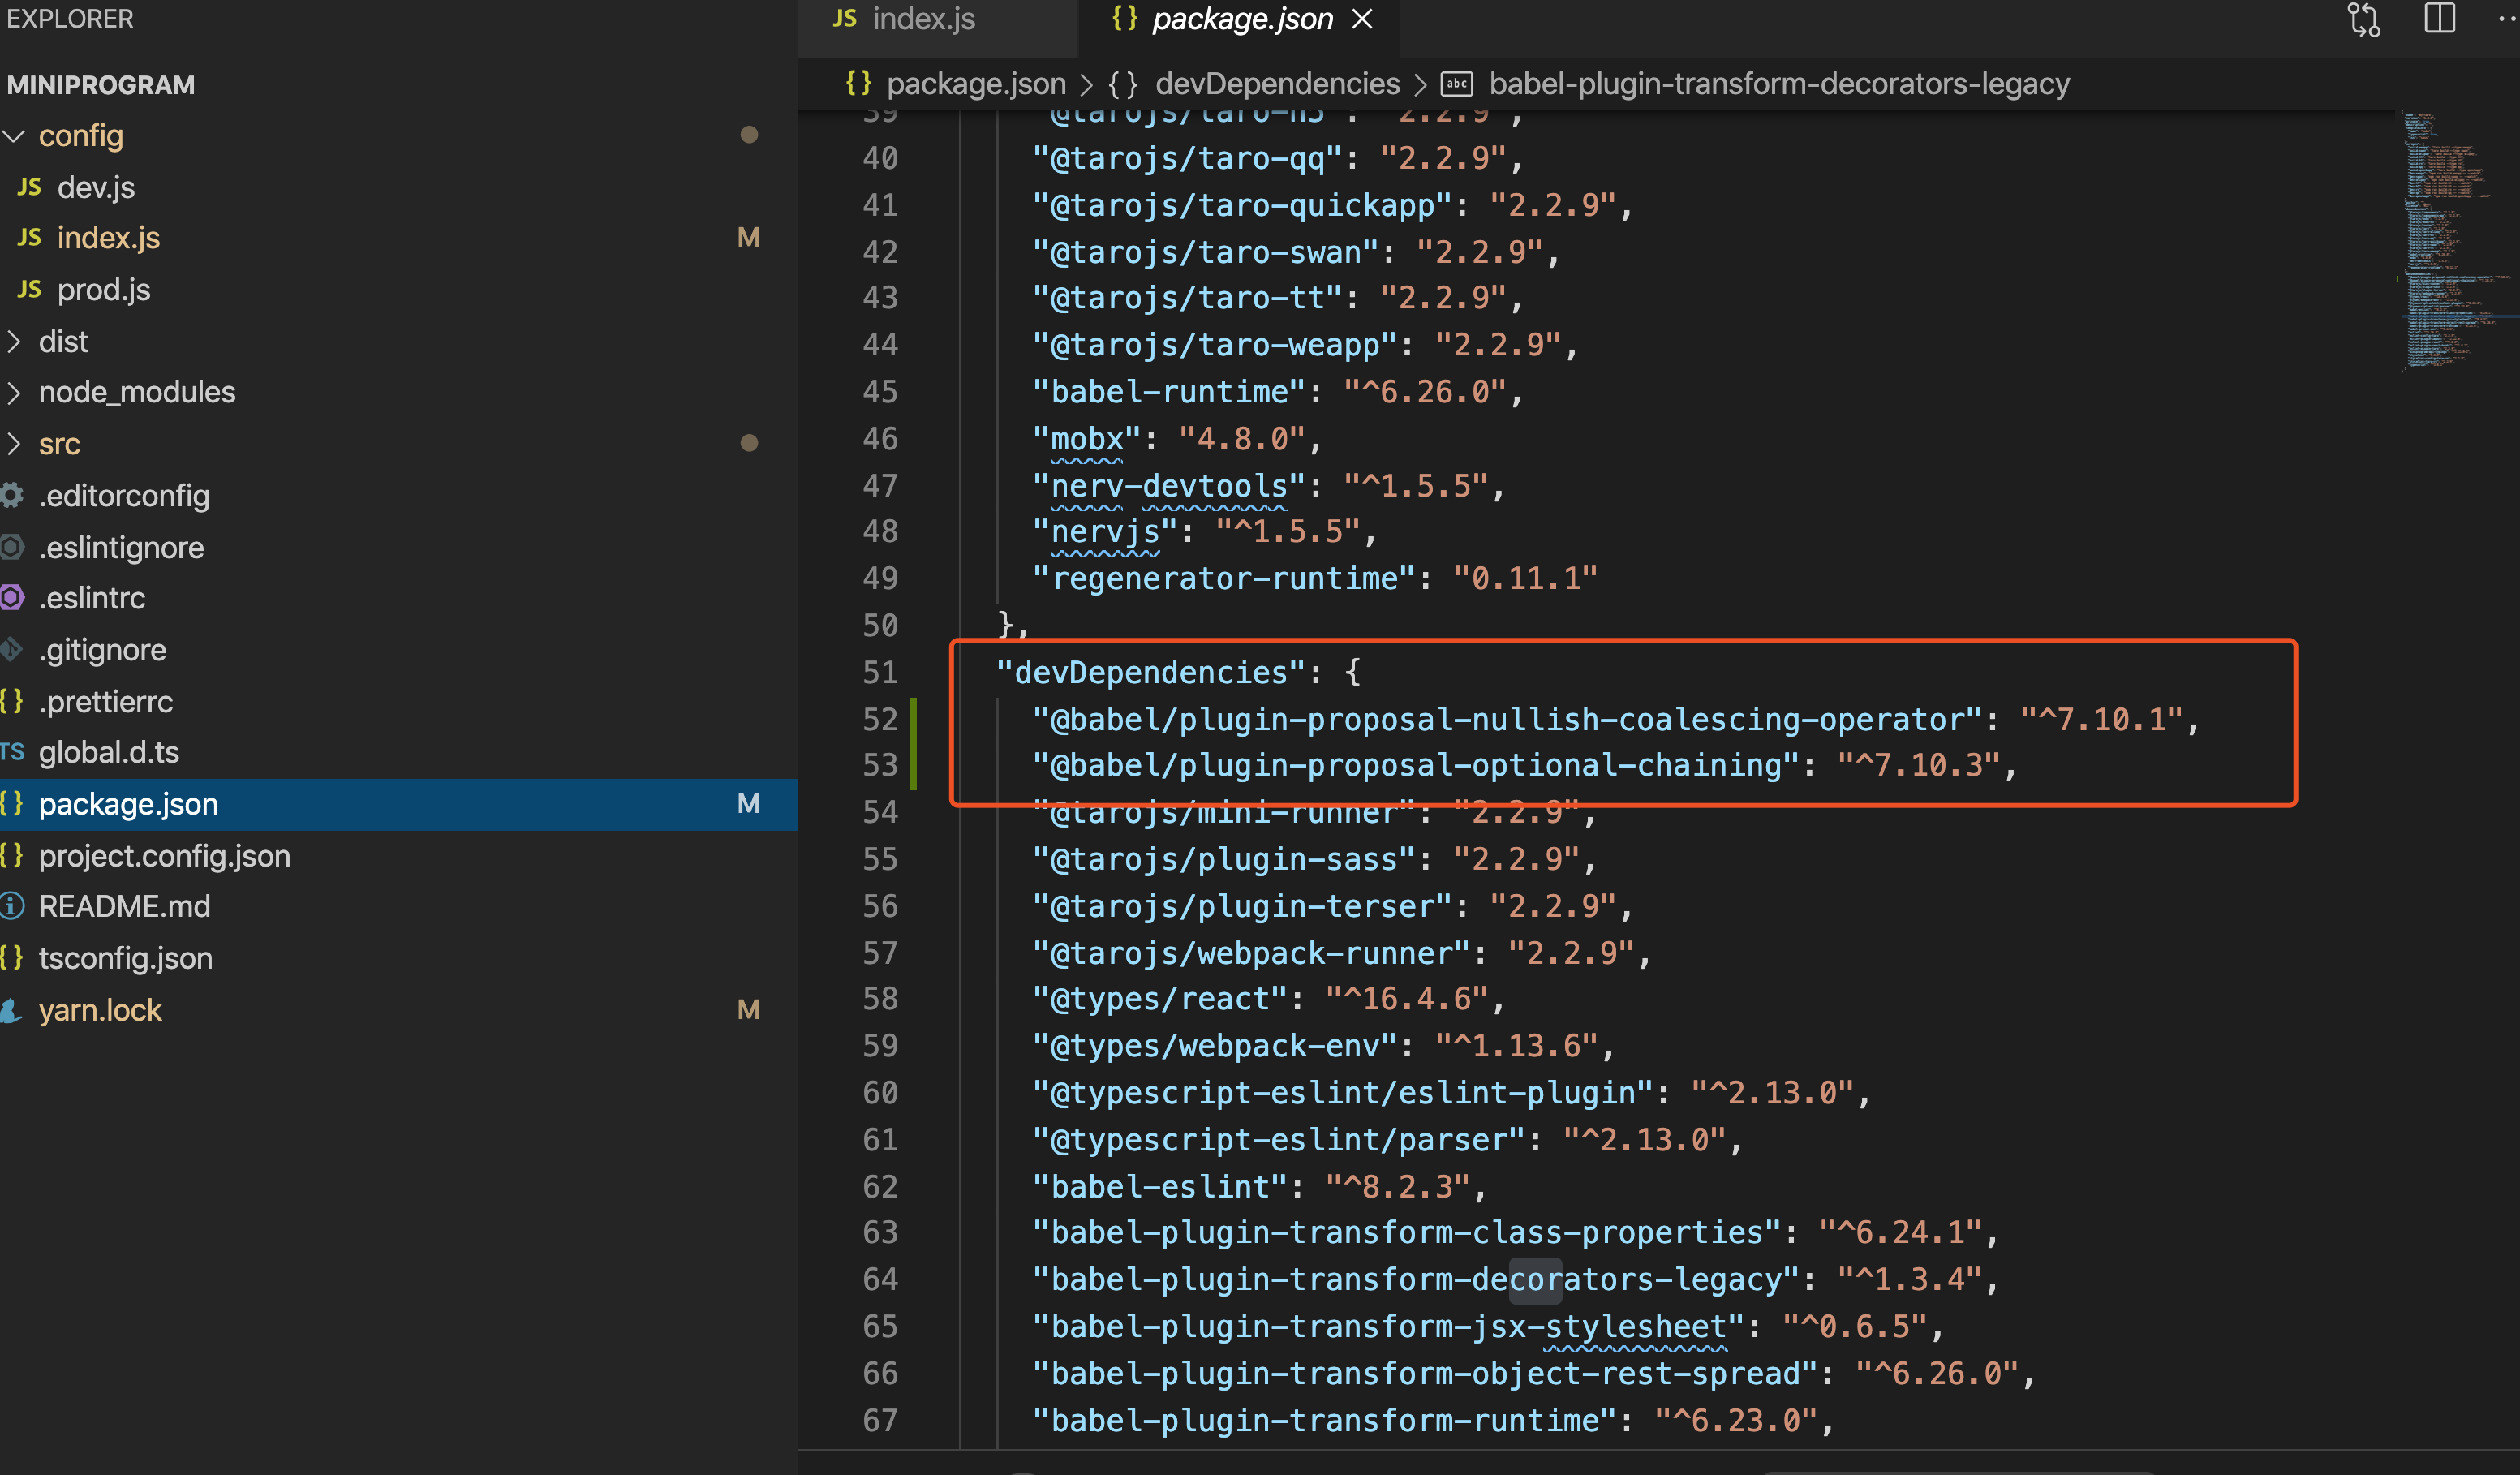The height and width of the screenshot is (1475, 2520).
Task: Click the Open Changes compare icon
Action: coord(2364,20)
